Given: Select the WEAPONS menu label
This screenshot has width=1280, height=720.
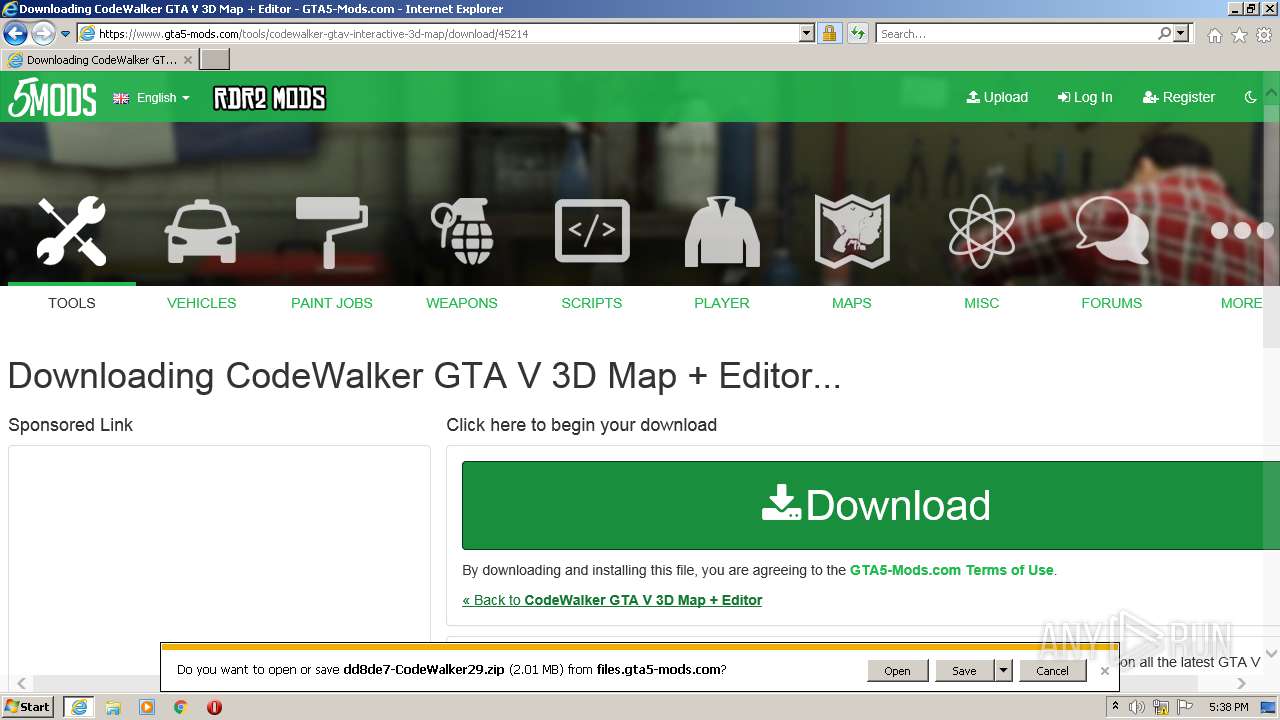Looking at the screenshot, I should pyautogui.click(x=462, y=303).
